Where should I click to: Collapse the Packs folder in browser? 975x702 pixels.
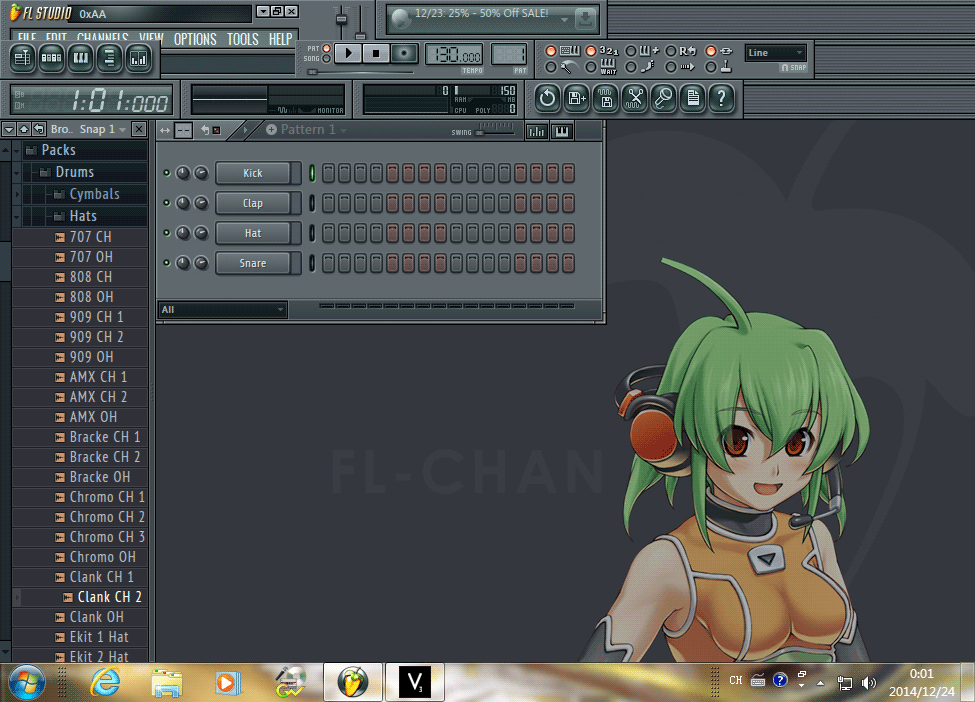click(17, 150)
